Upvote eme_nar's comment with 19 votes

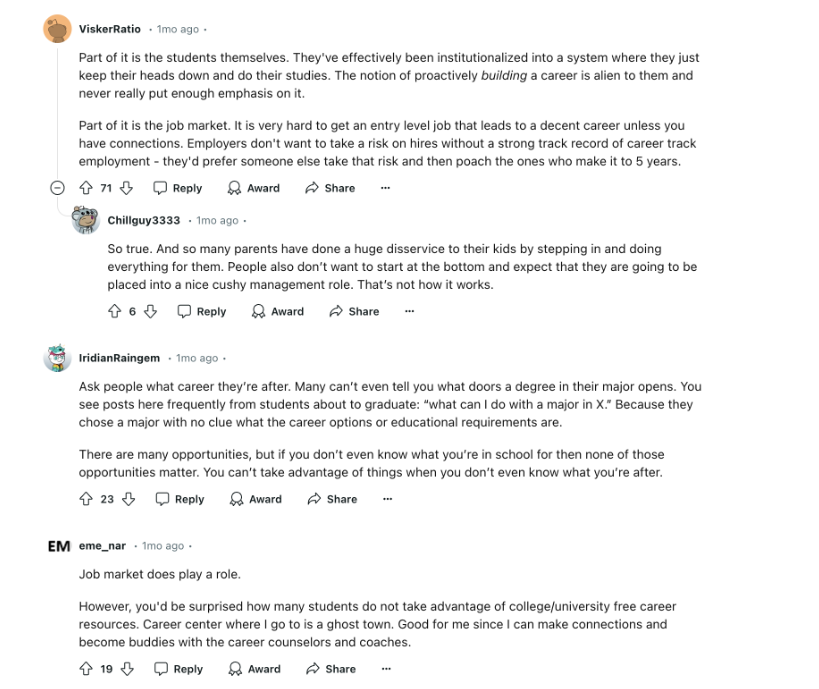click(x=86, y=669)
